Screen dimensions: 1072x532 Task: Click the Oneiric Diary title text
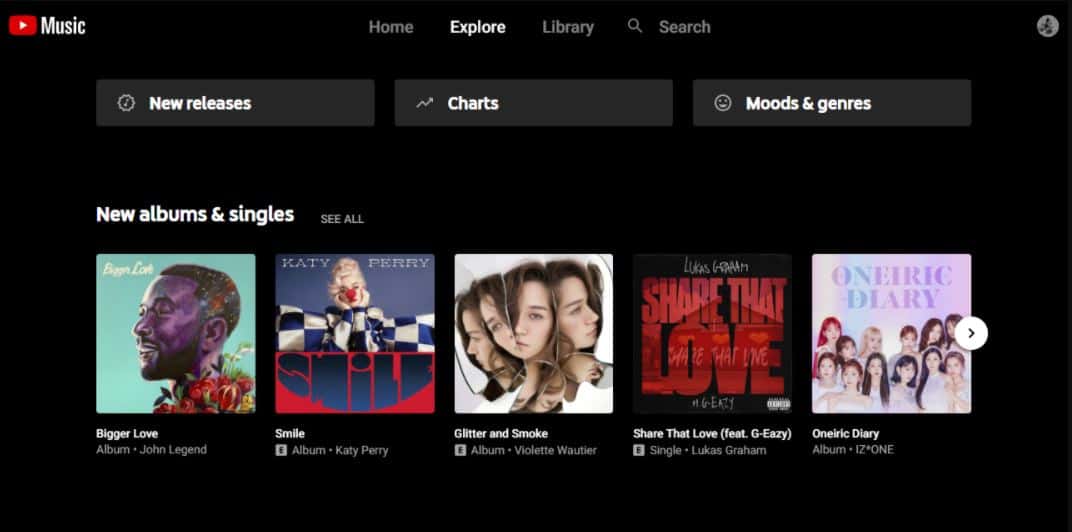tap(846, 434)
